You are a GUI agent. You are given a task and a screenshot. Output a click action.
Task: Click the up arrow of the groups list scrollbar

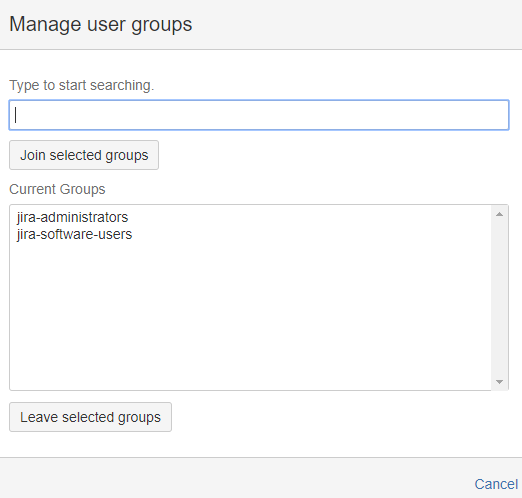pos(499,214)
